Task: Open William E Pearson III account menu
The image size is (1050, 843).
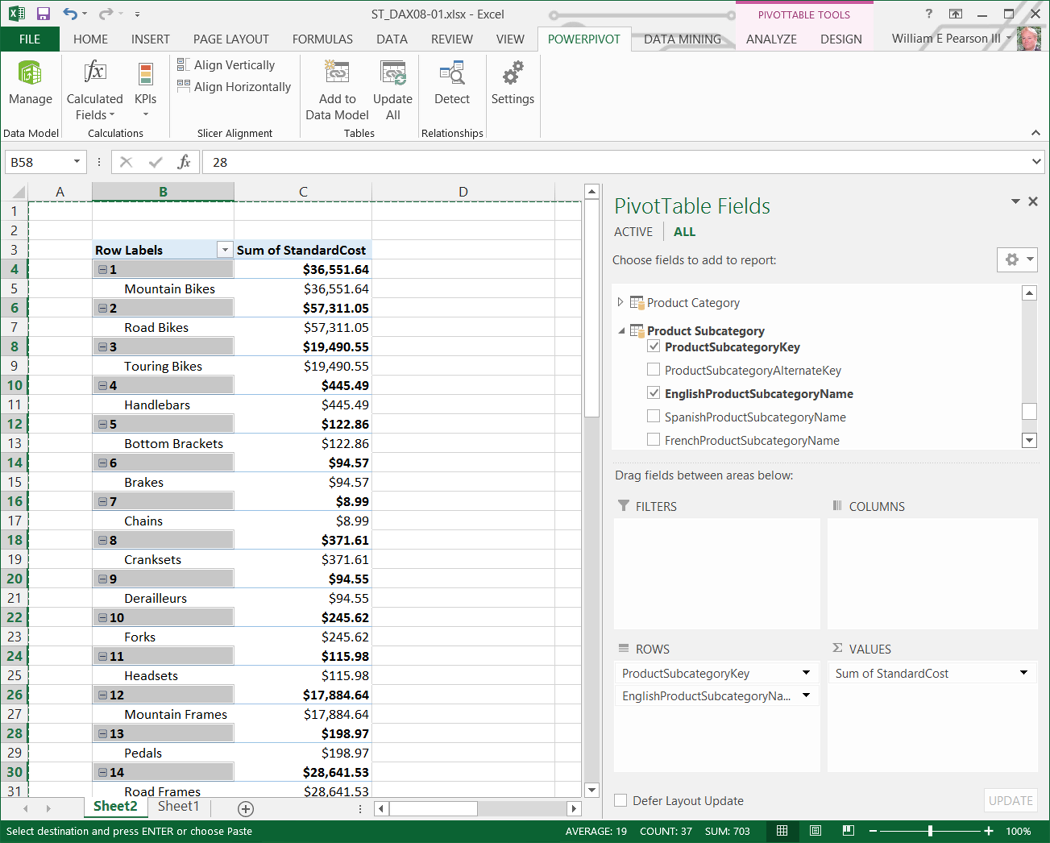Action: click(951, 39)
